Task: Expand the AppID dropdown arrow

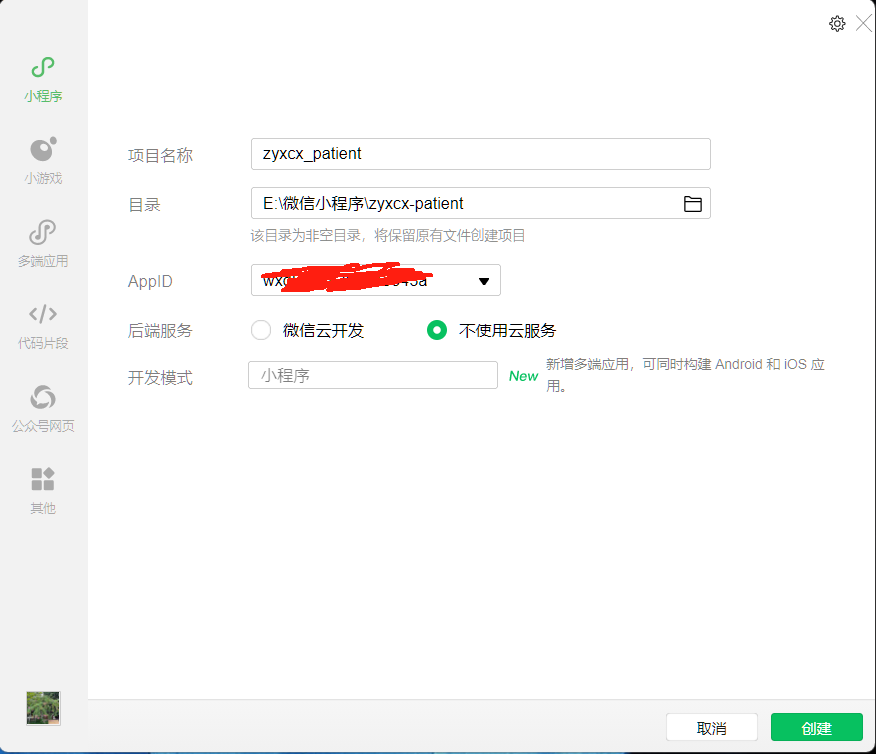Action: [484, 281]
